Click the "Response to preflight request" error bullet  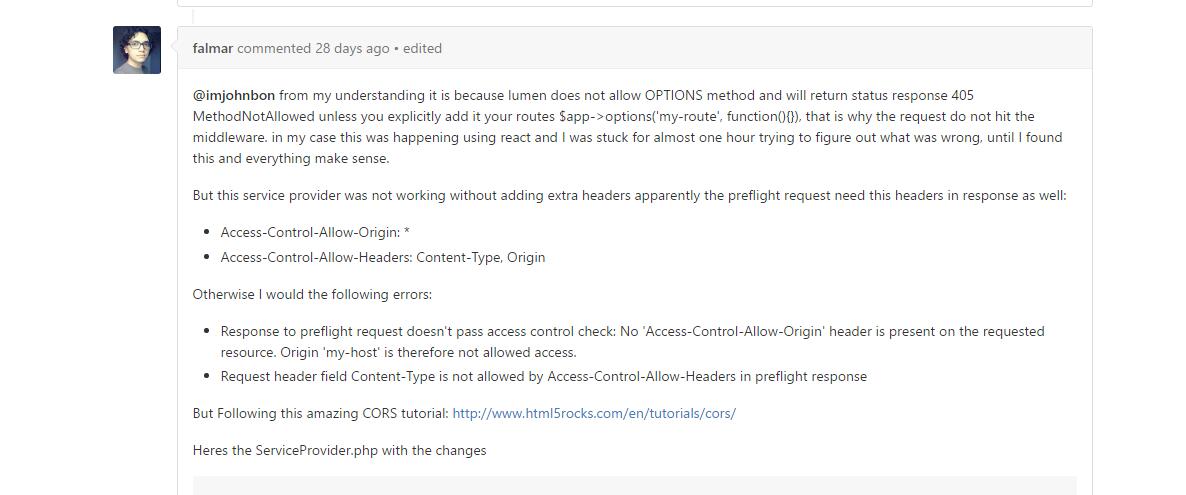click(x=632, y=342)
